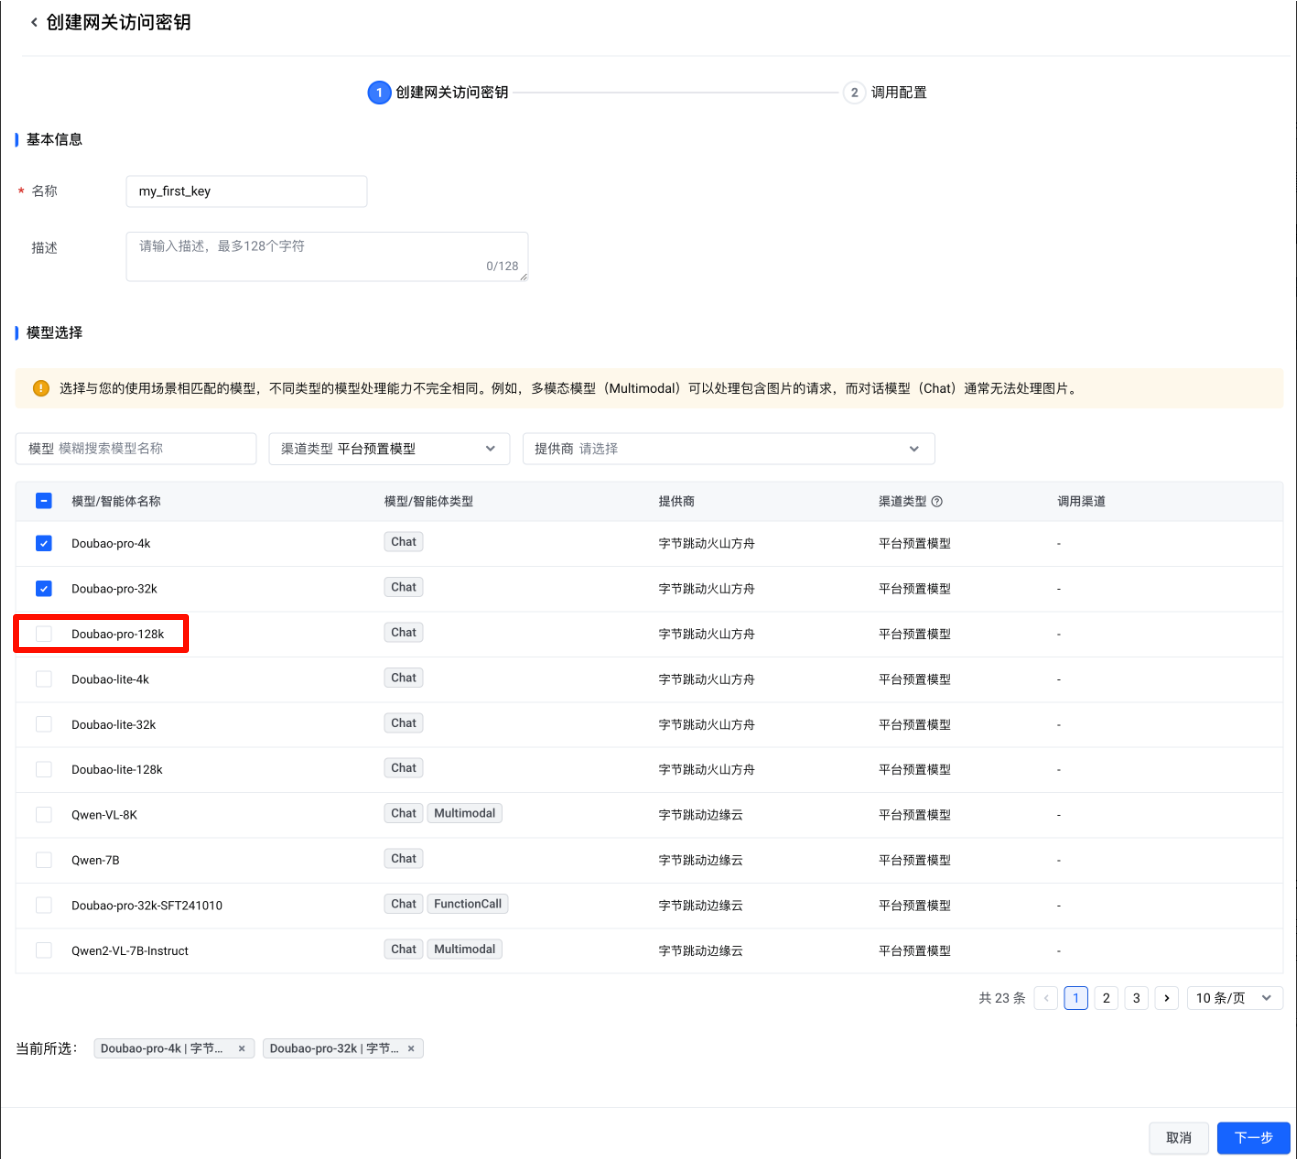1297x1159 pixels.
Task: Check the Doubao-pro-128k checkbox
Action: click(x=44, y=634)
